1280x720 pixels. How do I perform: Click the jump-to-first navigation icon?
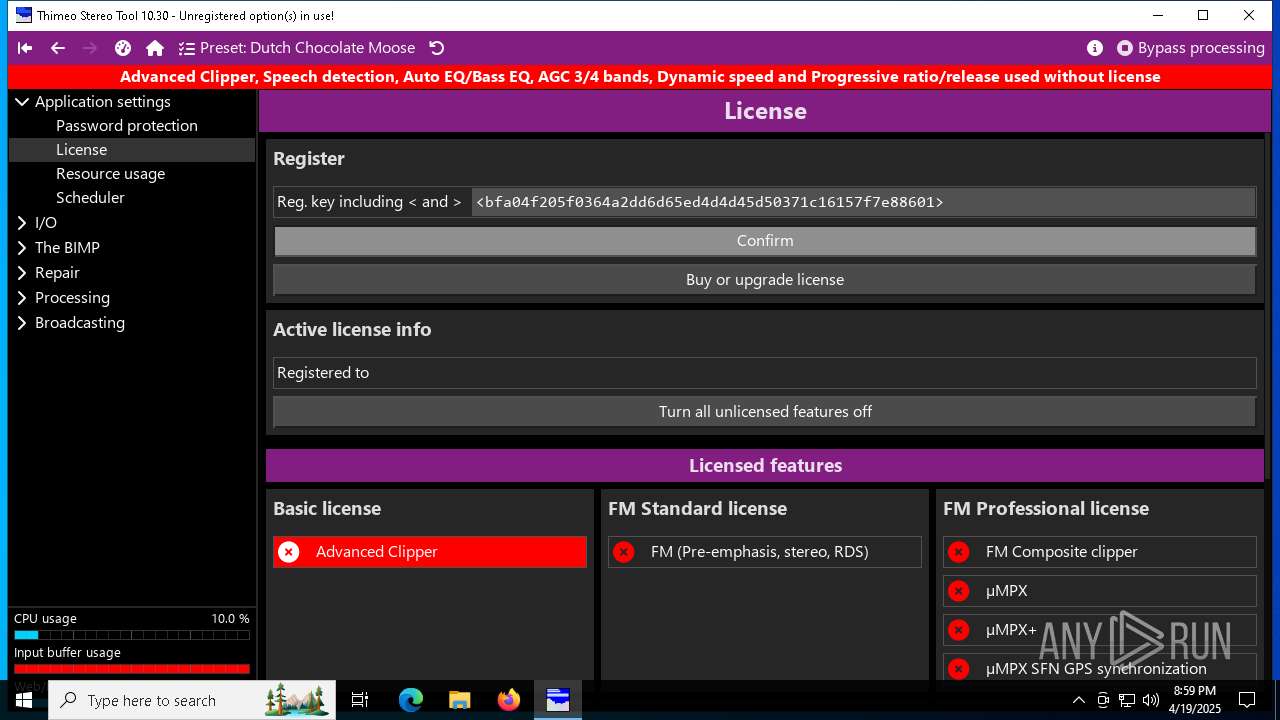point(25,48)
